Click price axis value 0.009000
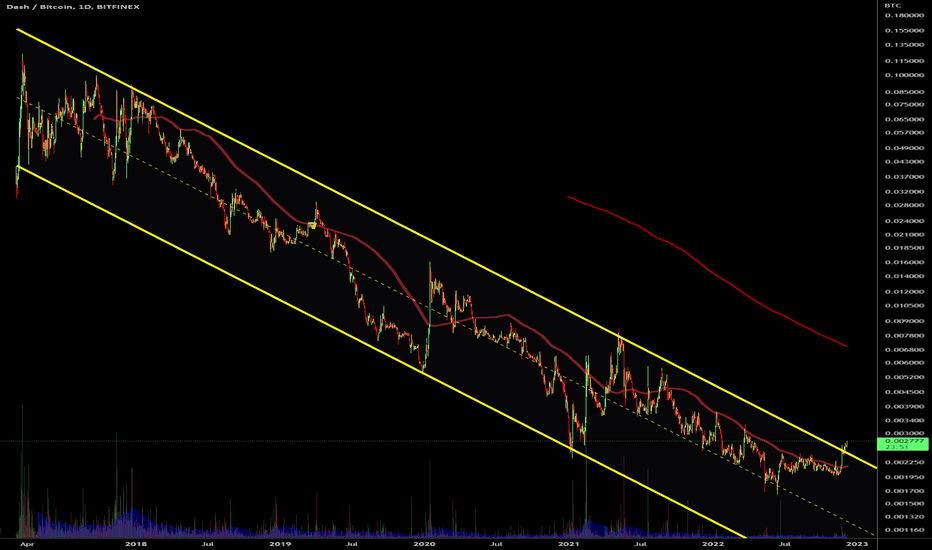The height and width of the screenshot is (550, 932). (904, 320)
